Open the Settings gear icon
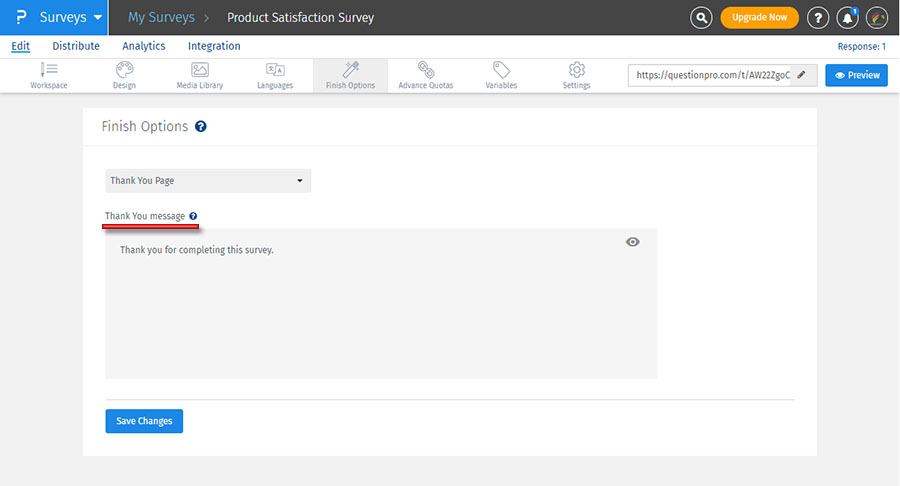 click(x=576, y=70)
